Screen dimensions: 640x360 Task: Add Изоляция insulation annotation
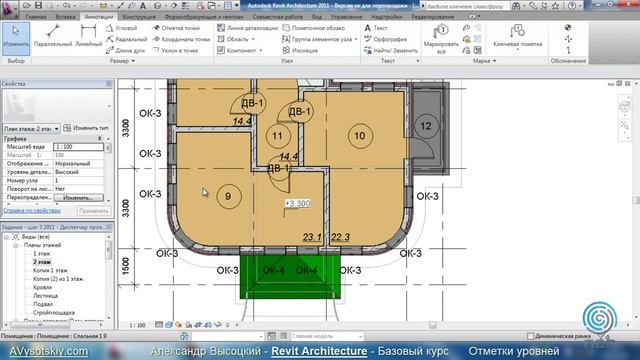[300, 50]
